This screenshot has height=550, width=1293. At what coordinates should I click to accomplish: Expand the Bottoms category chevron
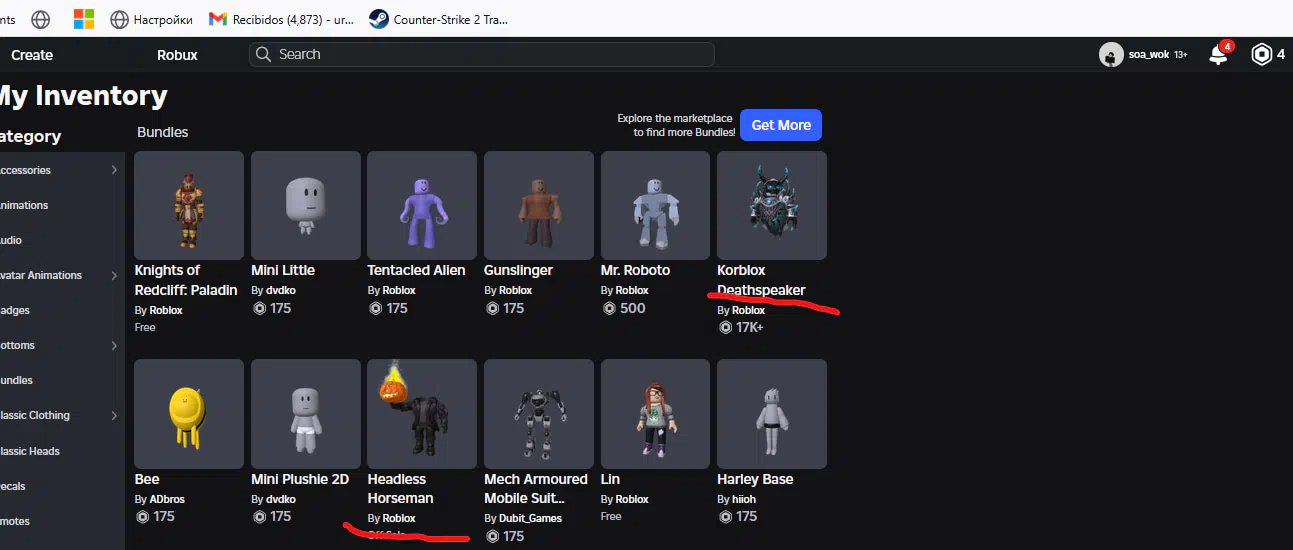pyautogui.click(x=114, y=345)
